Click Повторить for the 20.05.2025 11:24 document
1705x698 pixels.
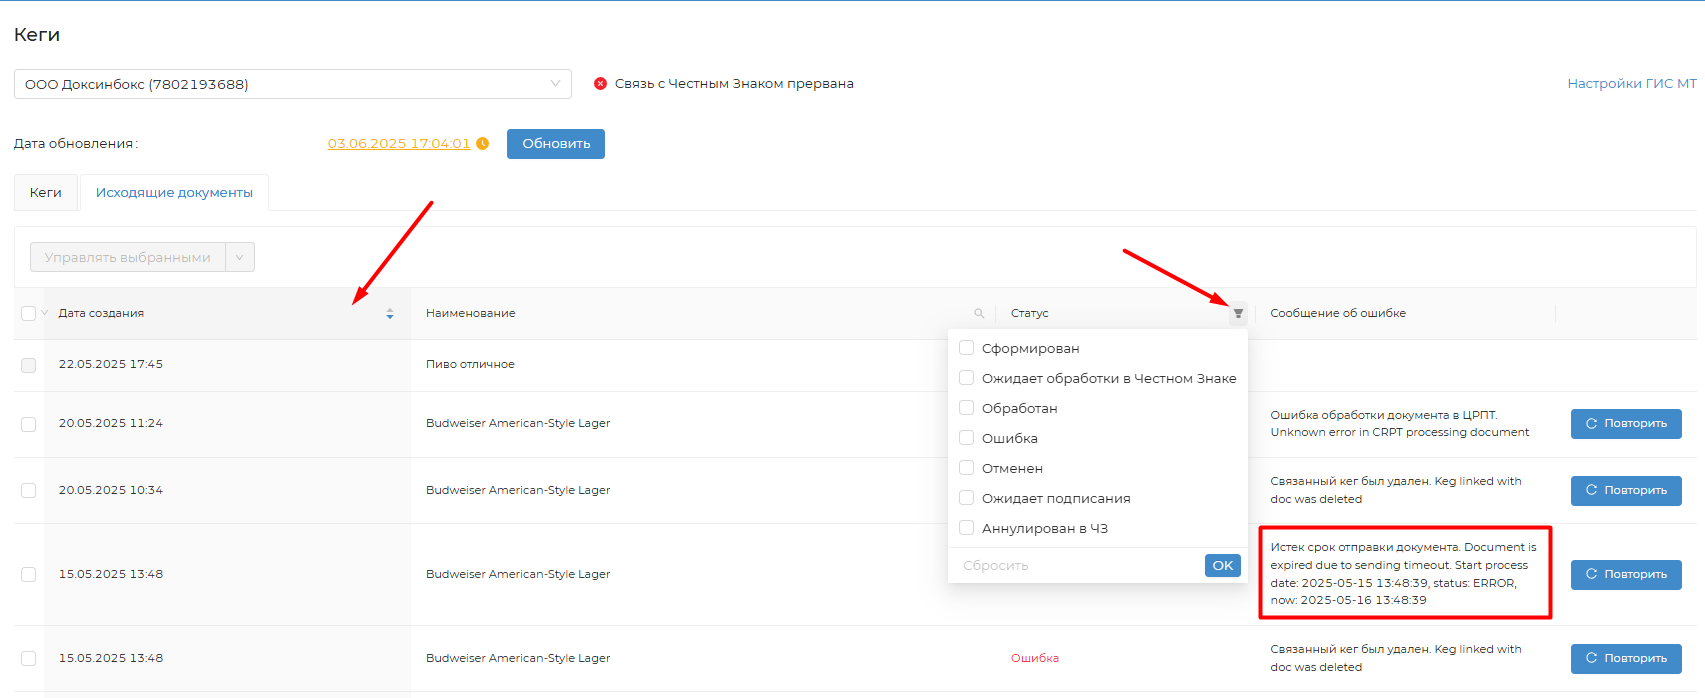point(1625,424)
